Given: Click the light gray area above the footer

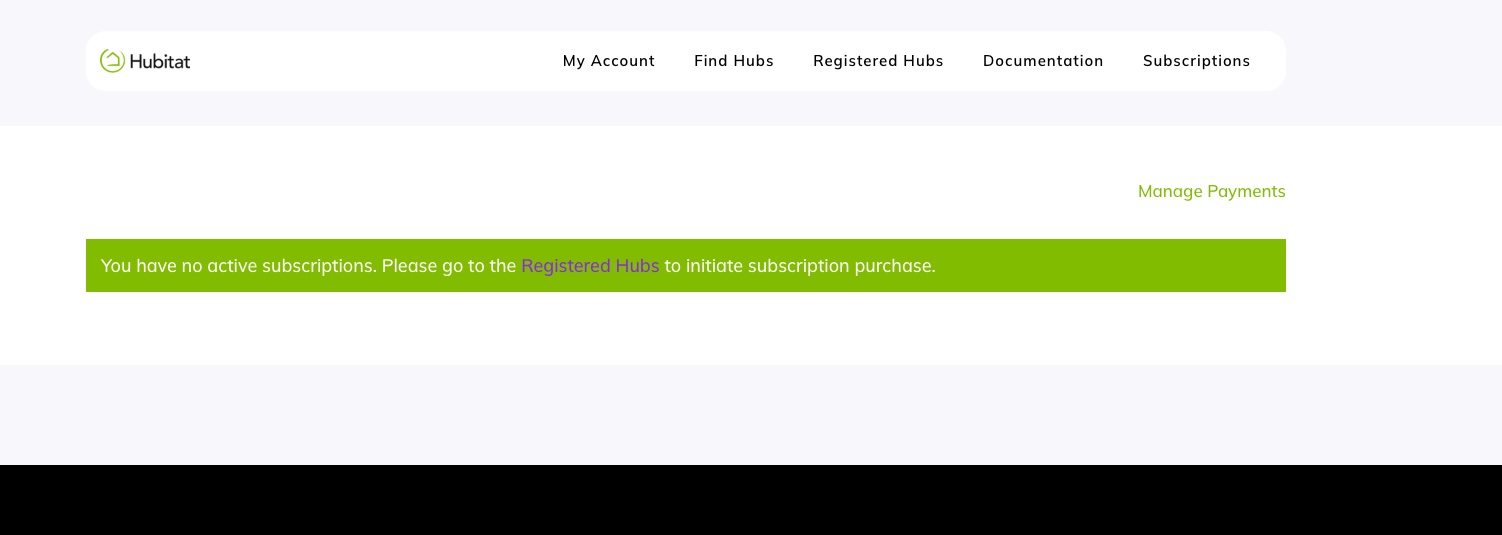Looking at the screenshot, I should tap(751, 415).
